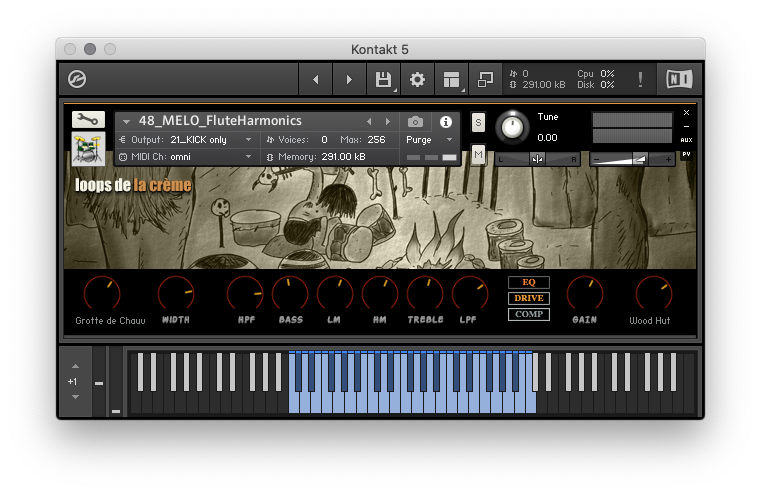Click the HPF knob
Screen dimensions: 761x494
click(x=245, y=294)
